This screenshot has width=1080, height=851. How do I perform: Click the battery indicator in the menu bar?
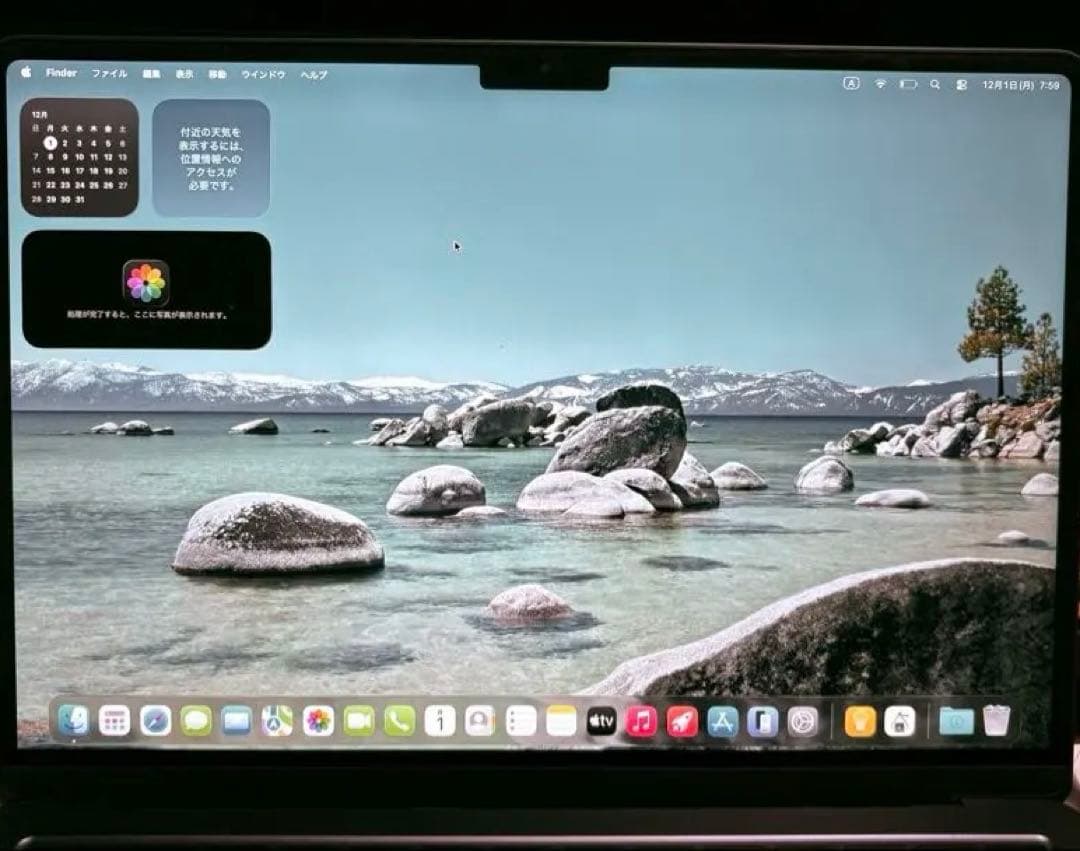pyautogui.click(x=908, y=84)
